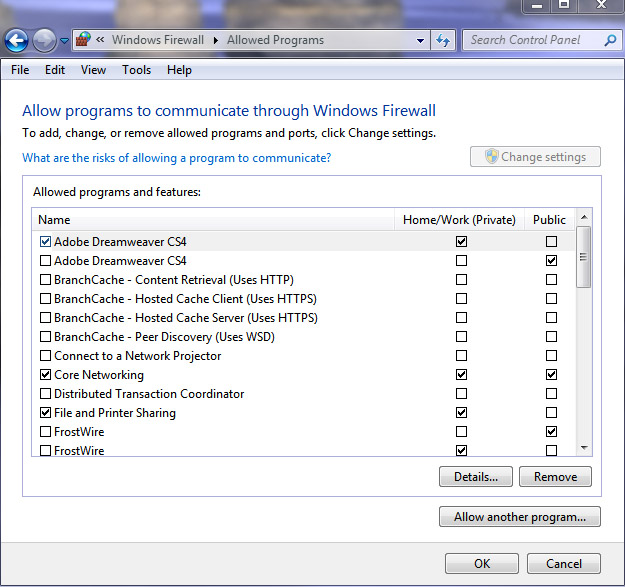Expand the address bar history dropdown
This screenshot has width=625, height=587.
(x=420, y=40)
